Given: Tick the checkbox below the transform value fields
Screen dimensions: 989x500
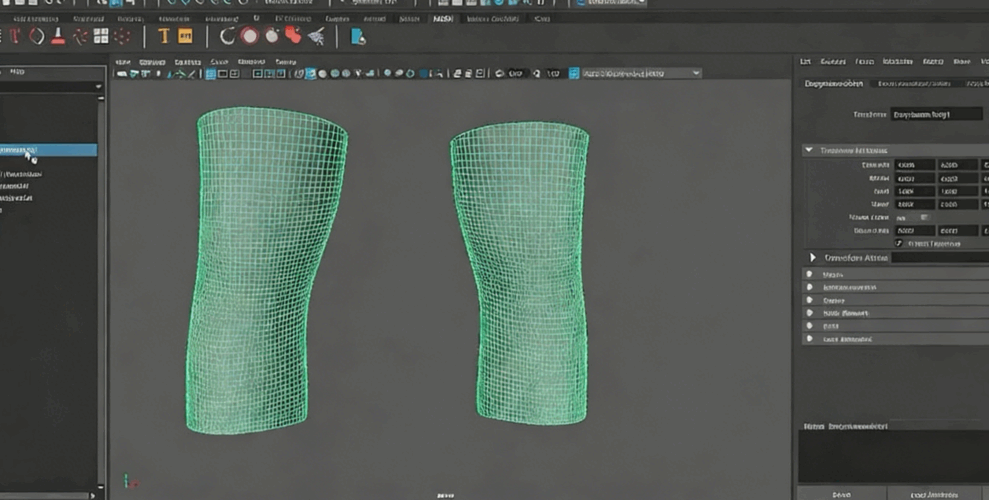Looking at the screenshot, I should pyautogui.click(x=898, y=243).
